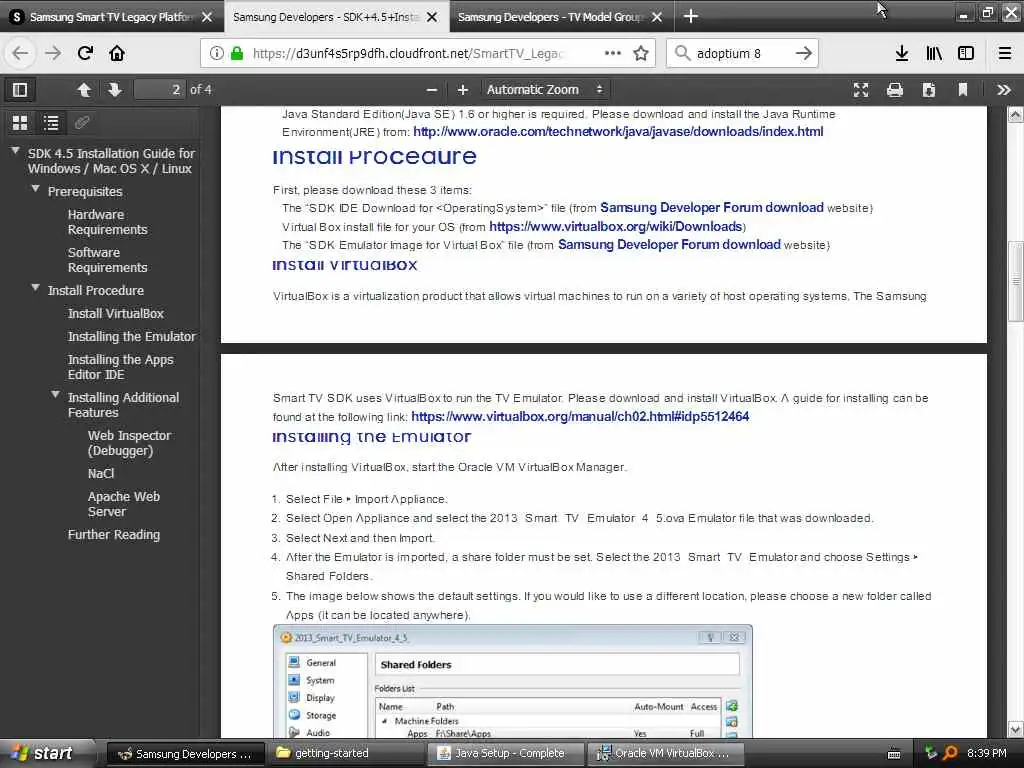1024x768 pixels.
Task: Jump to Install VirtualBox in outline
Action: (116, 313)
